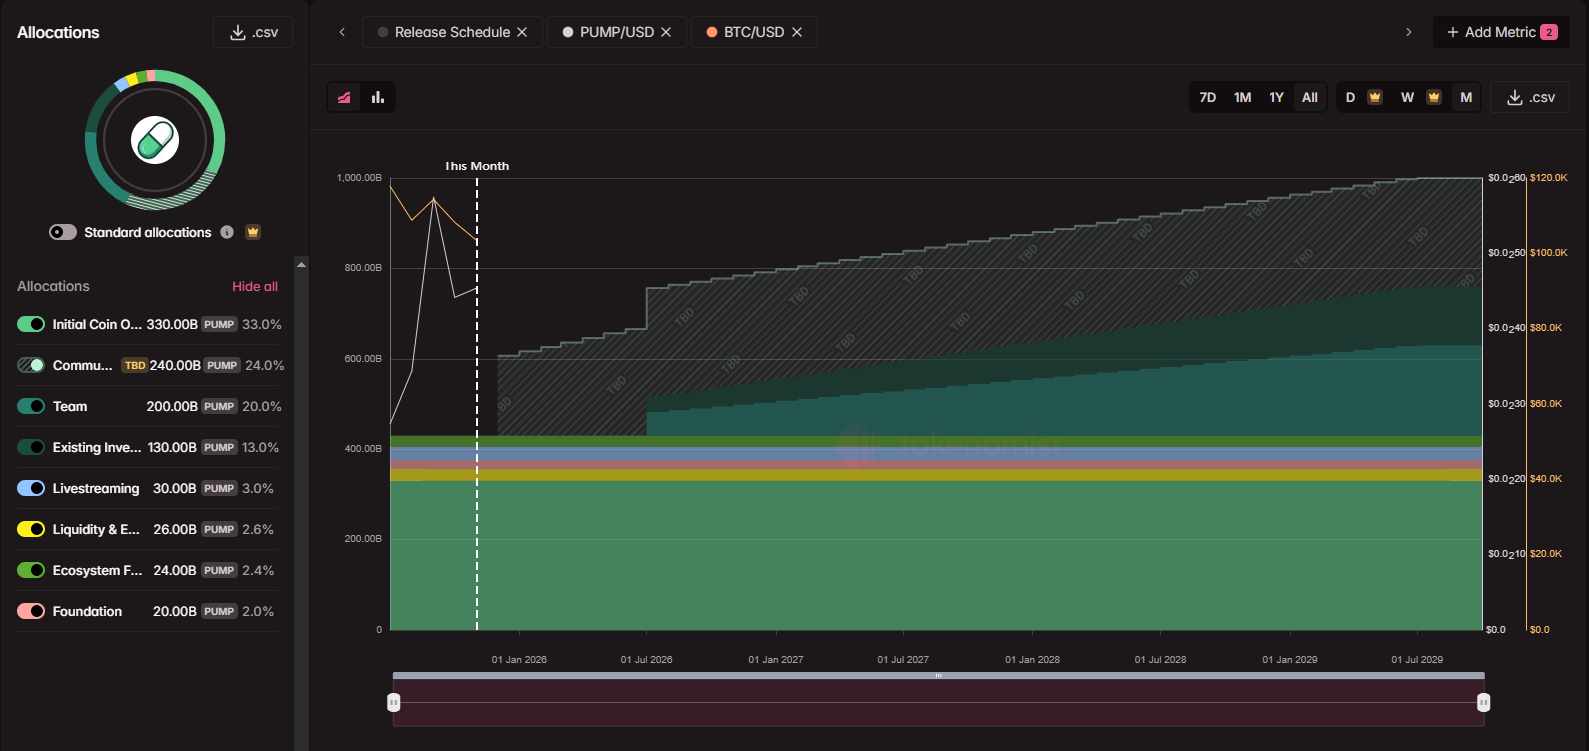Viewport: 1589px width, 751px height.
Task: Click right handle of range slider
Action: tap(1483, 702)
